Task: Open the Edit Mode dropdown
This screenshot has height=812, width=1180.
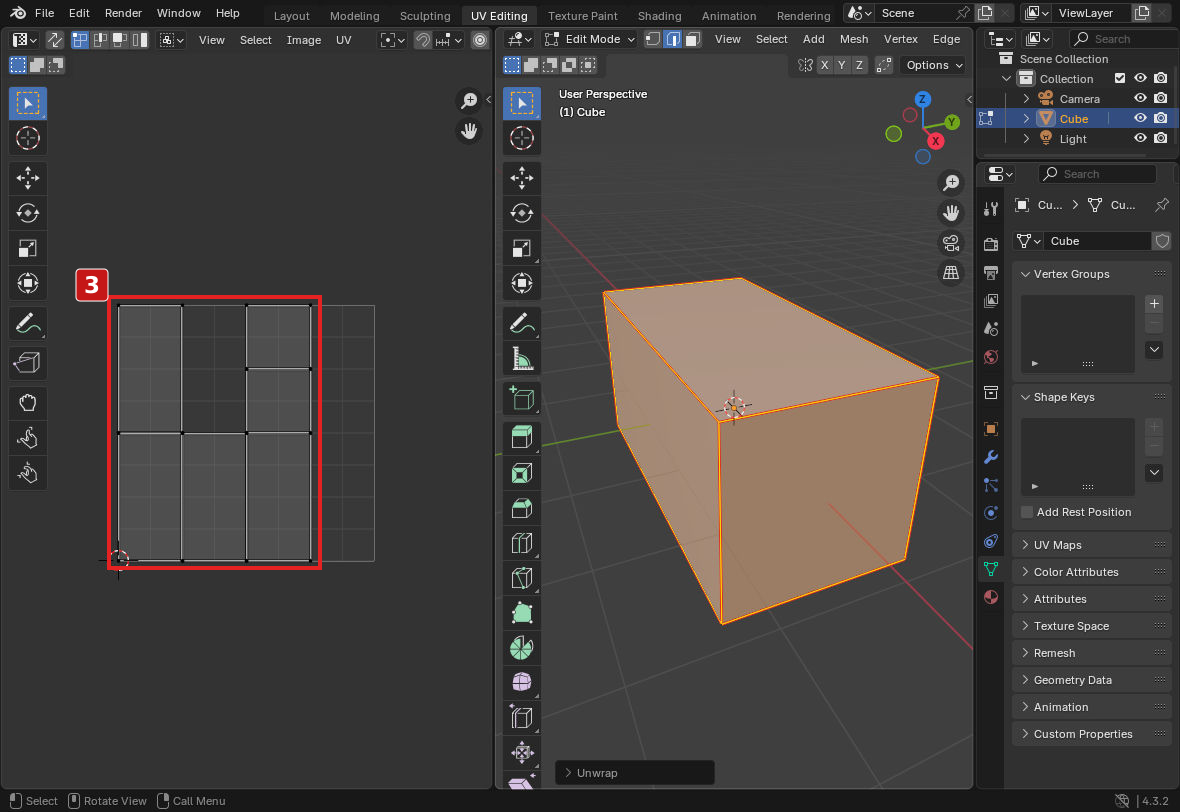Action: click(590, 39)
